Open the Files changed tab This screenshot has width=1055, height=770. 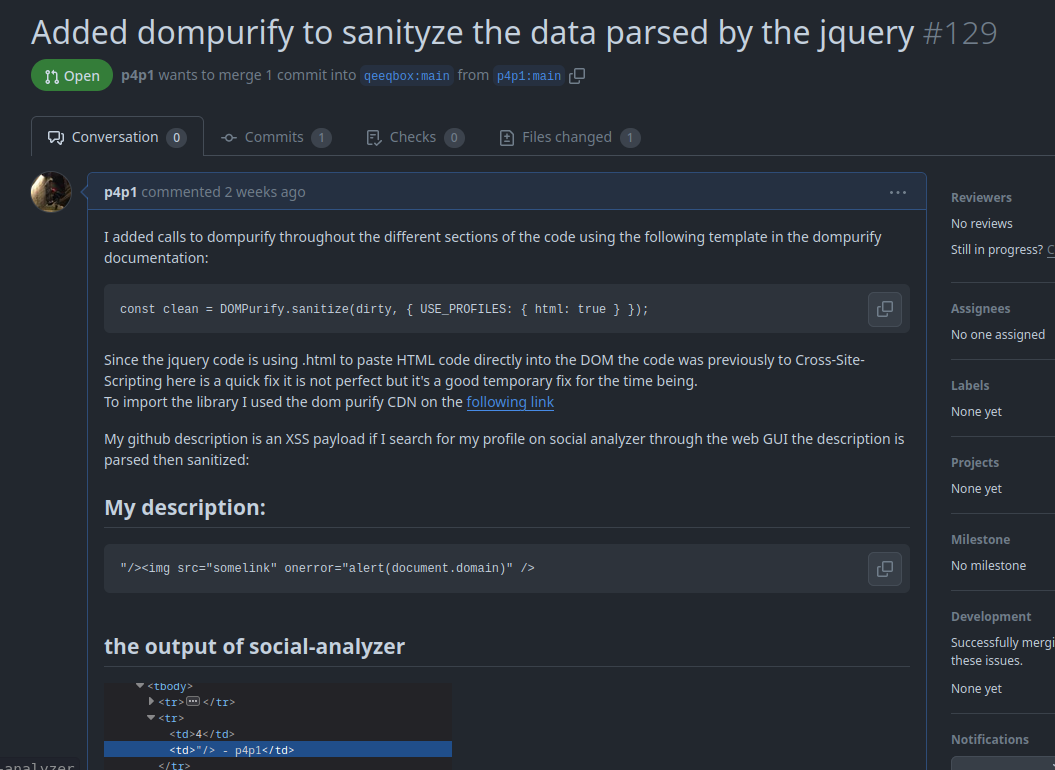pos(566,137)
